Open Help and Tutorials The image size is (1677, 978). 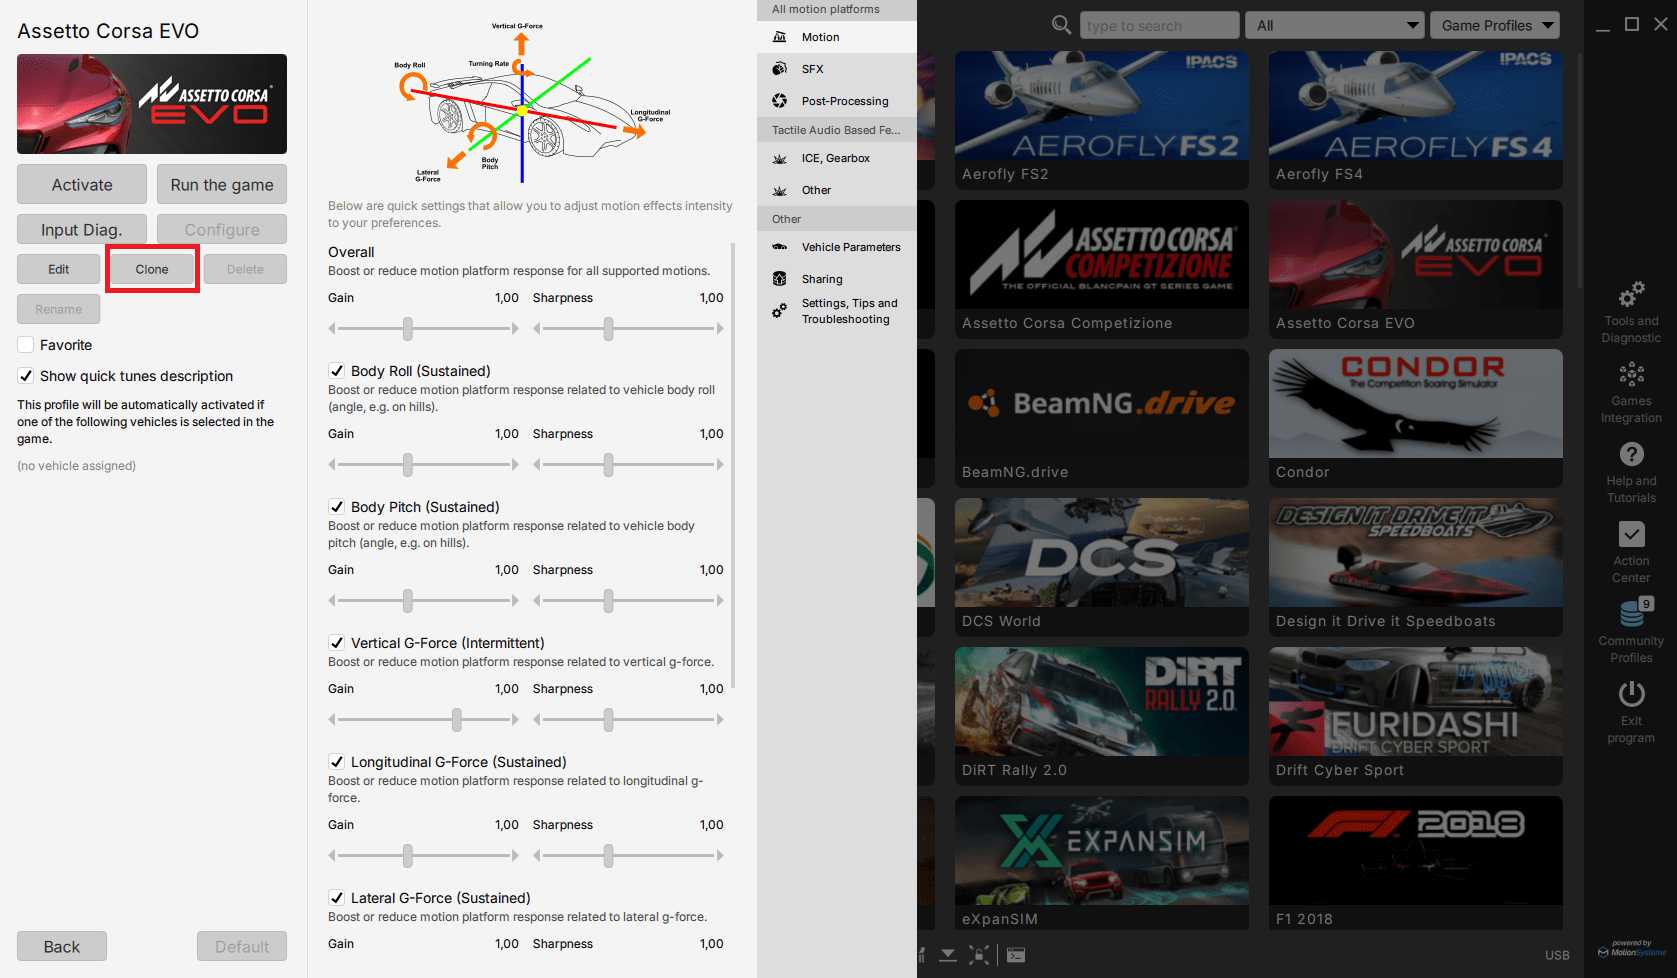pyautogui.click(x=1631, y=473)
